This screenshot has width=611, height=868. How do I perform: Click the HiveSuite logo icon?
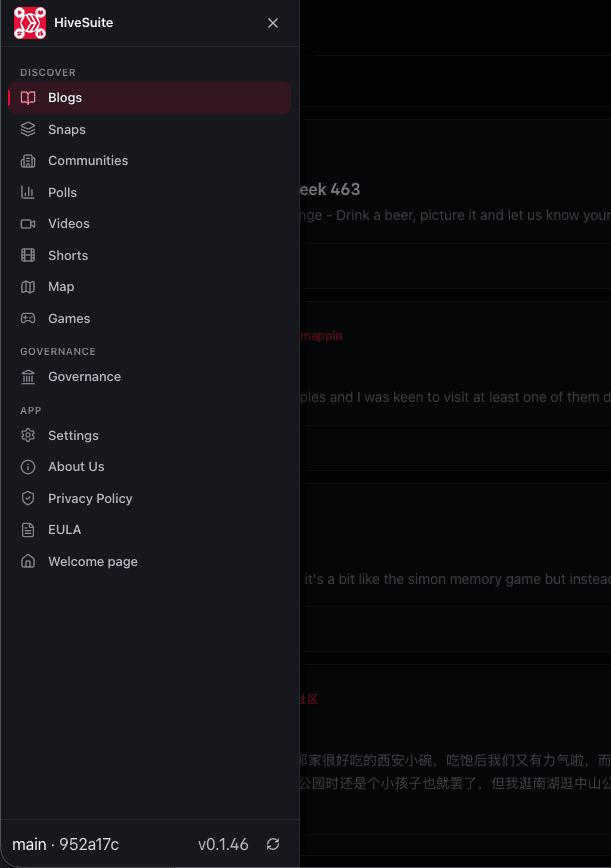(30, 23)
